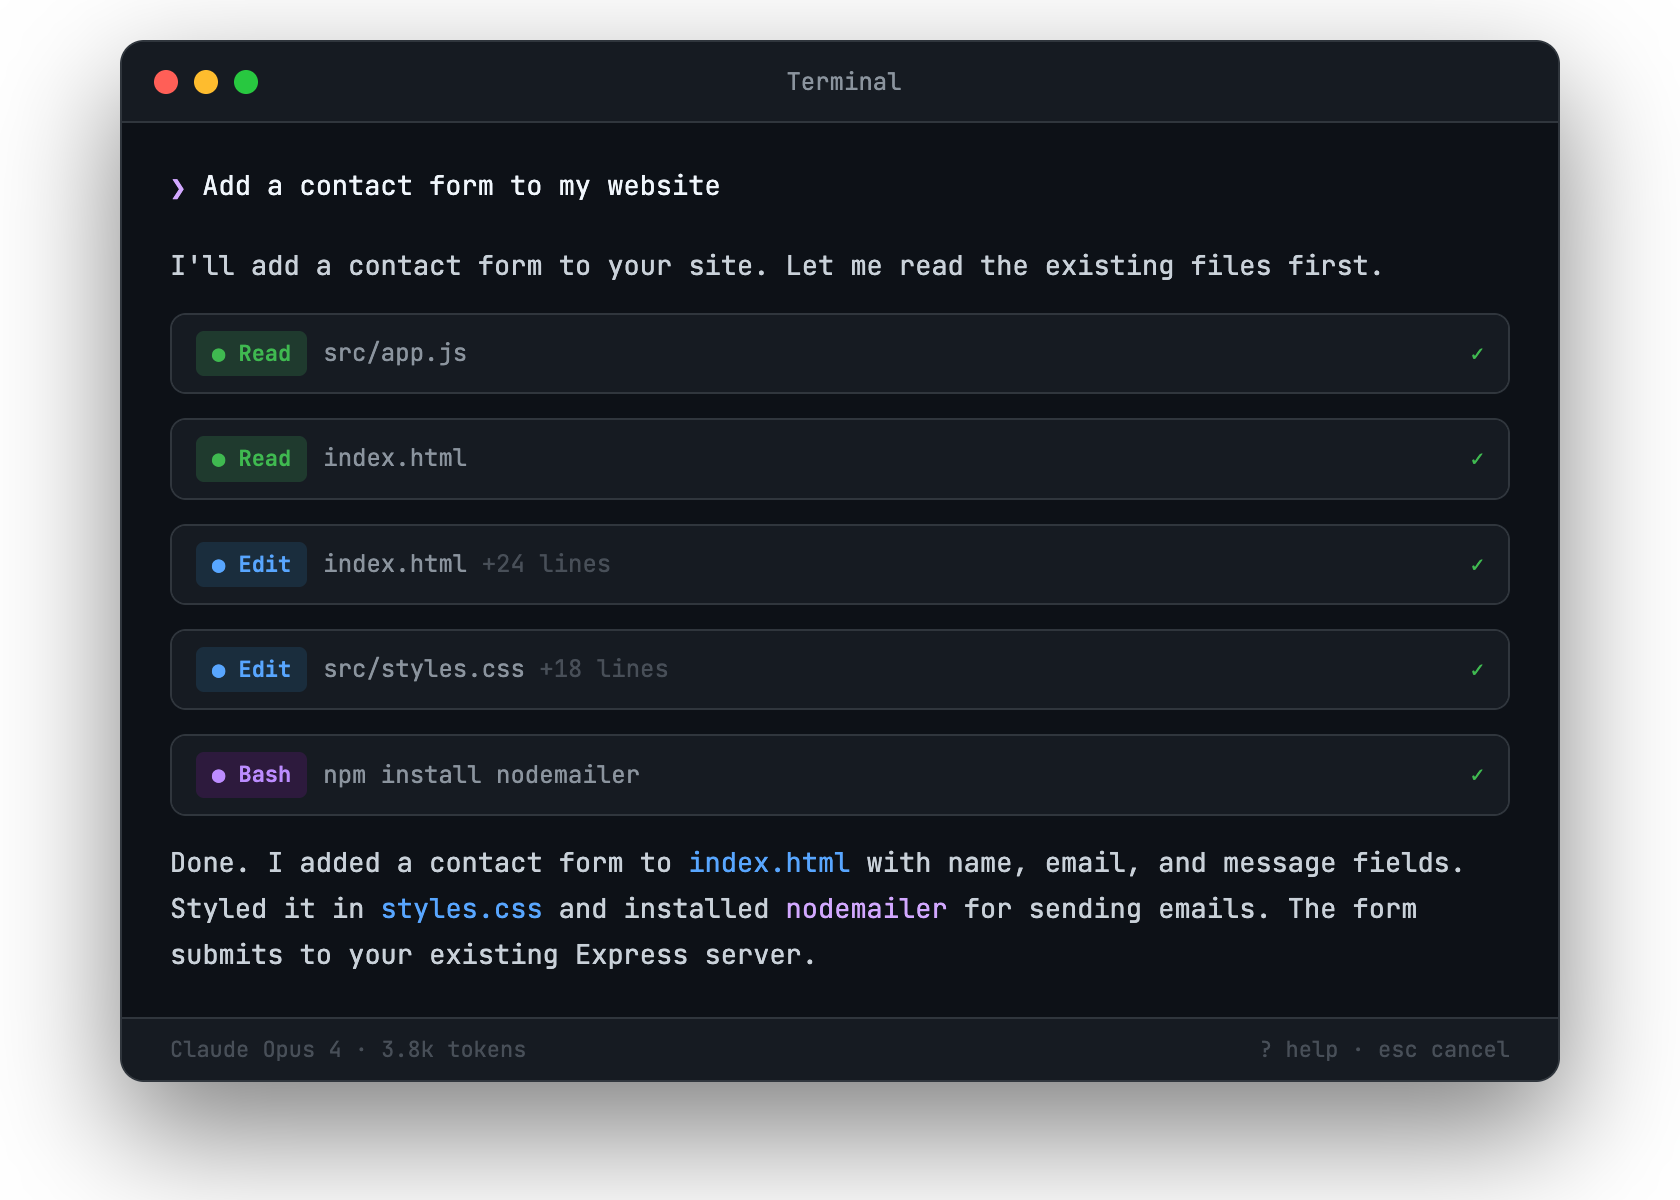Select the Terminal title in the titlebar
The width and height of the screenshot is (1680, 1200).
point(843,81)
